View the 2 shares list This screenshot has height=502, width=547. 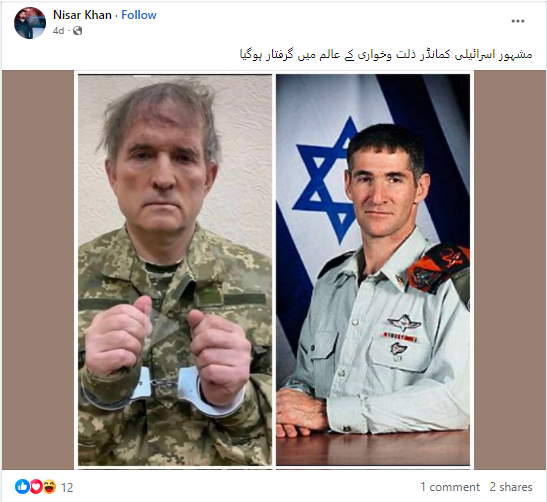tap(511, 487)
